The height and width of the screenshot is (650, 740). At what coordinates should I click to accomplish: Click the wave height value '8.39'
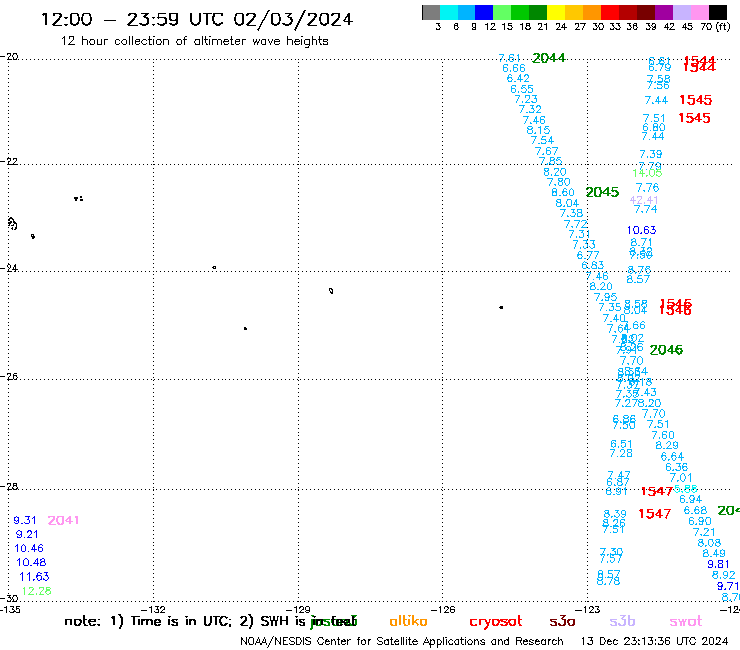coord(615,514)
